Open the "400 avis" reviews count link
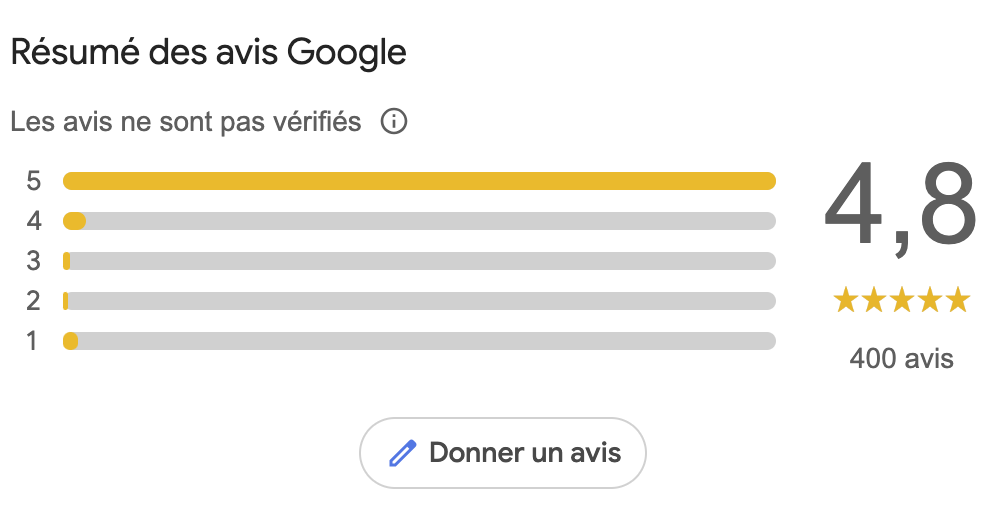 click(901, 358)
